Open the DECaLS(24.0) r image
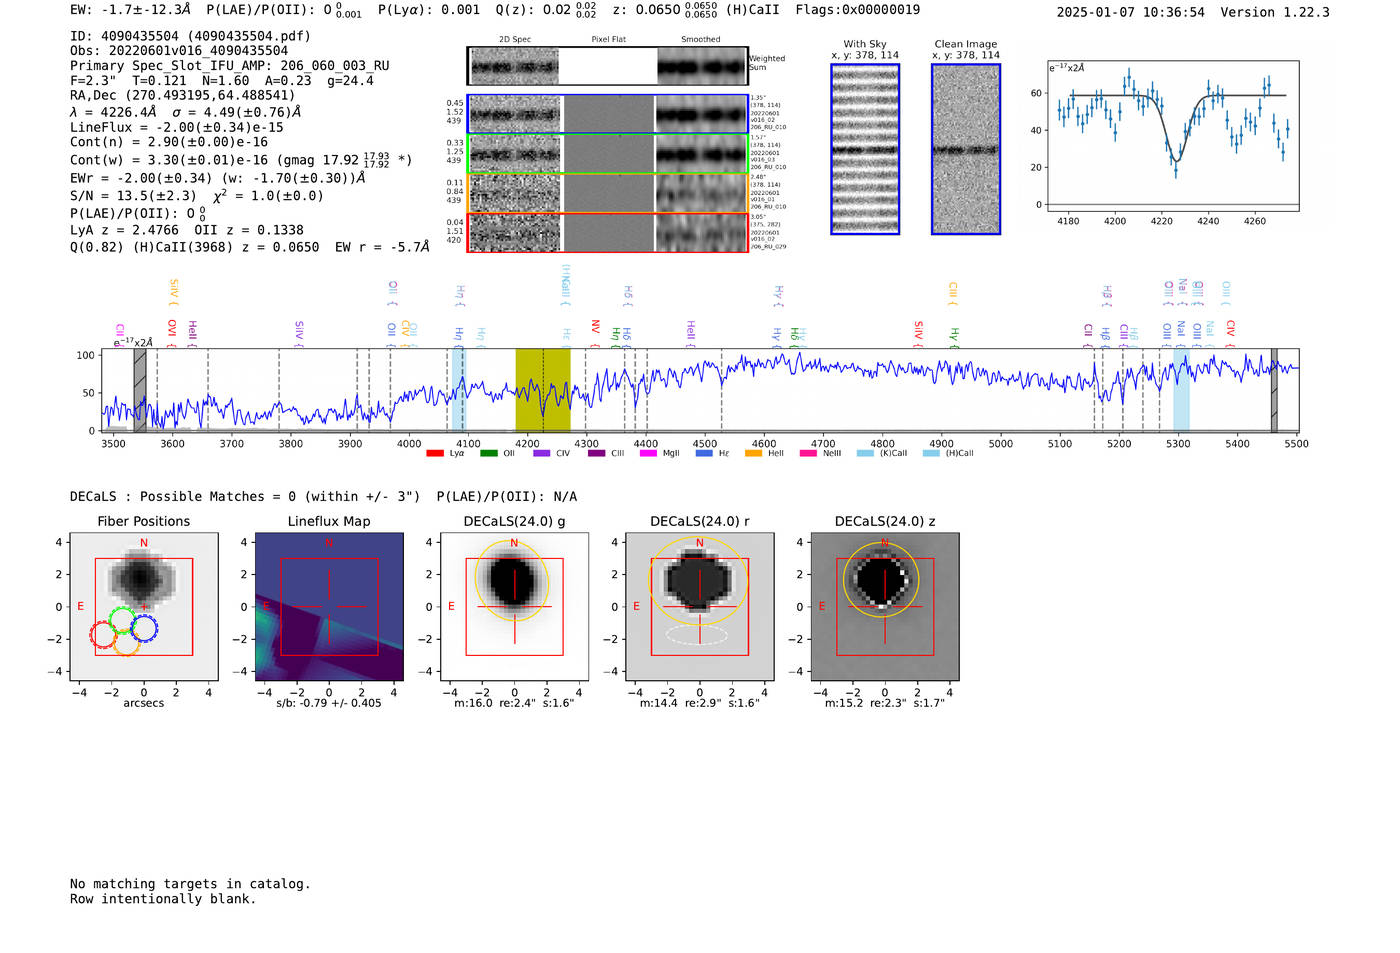Screen dimensions: 1400x953 pyautogui.click(x=700, y=606)
